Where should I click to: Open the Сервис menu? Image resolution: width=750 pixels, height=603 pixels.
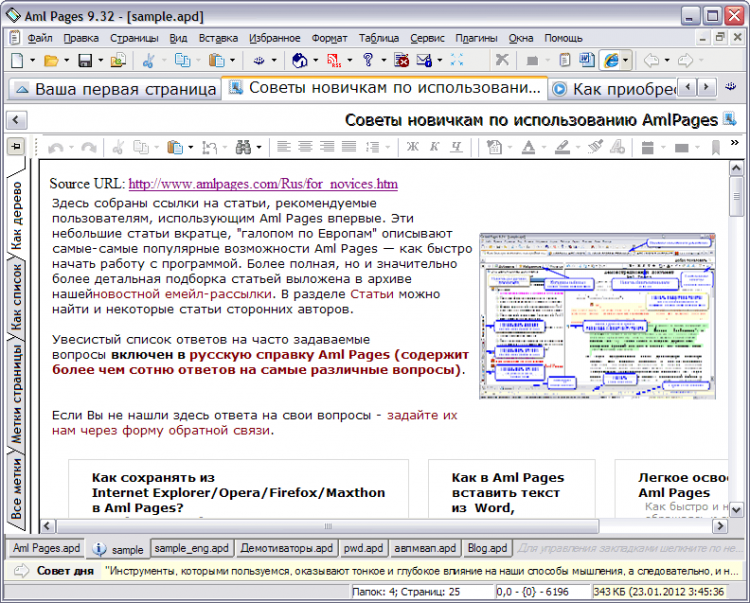coord(427,38)
